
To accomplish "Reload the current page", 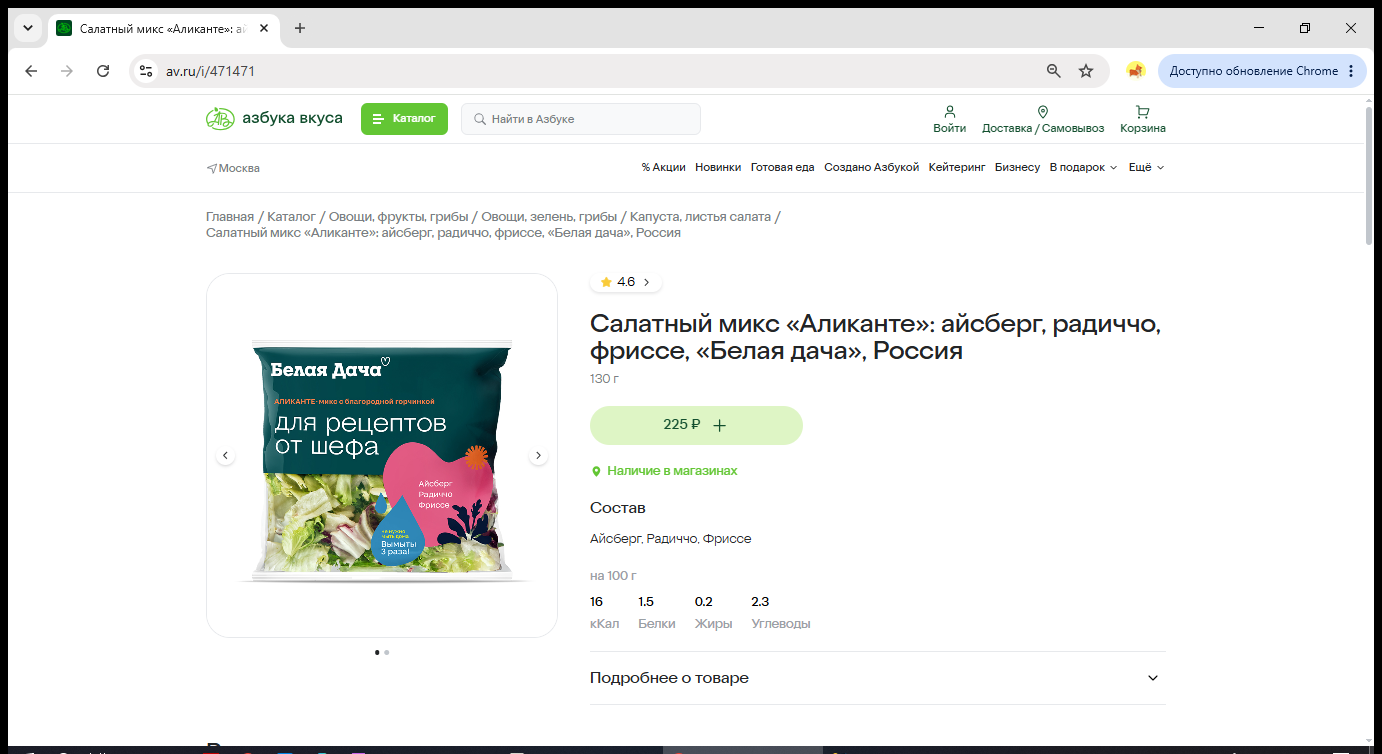I will click(x=103, y=71).
